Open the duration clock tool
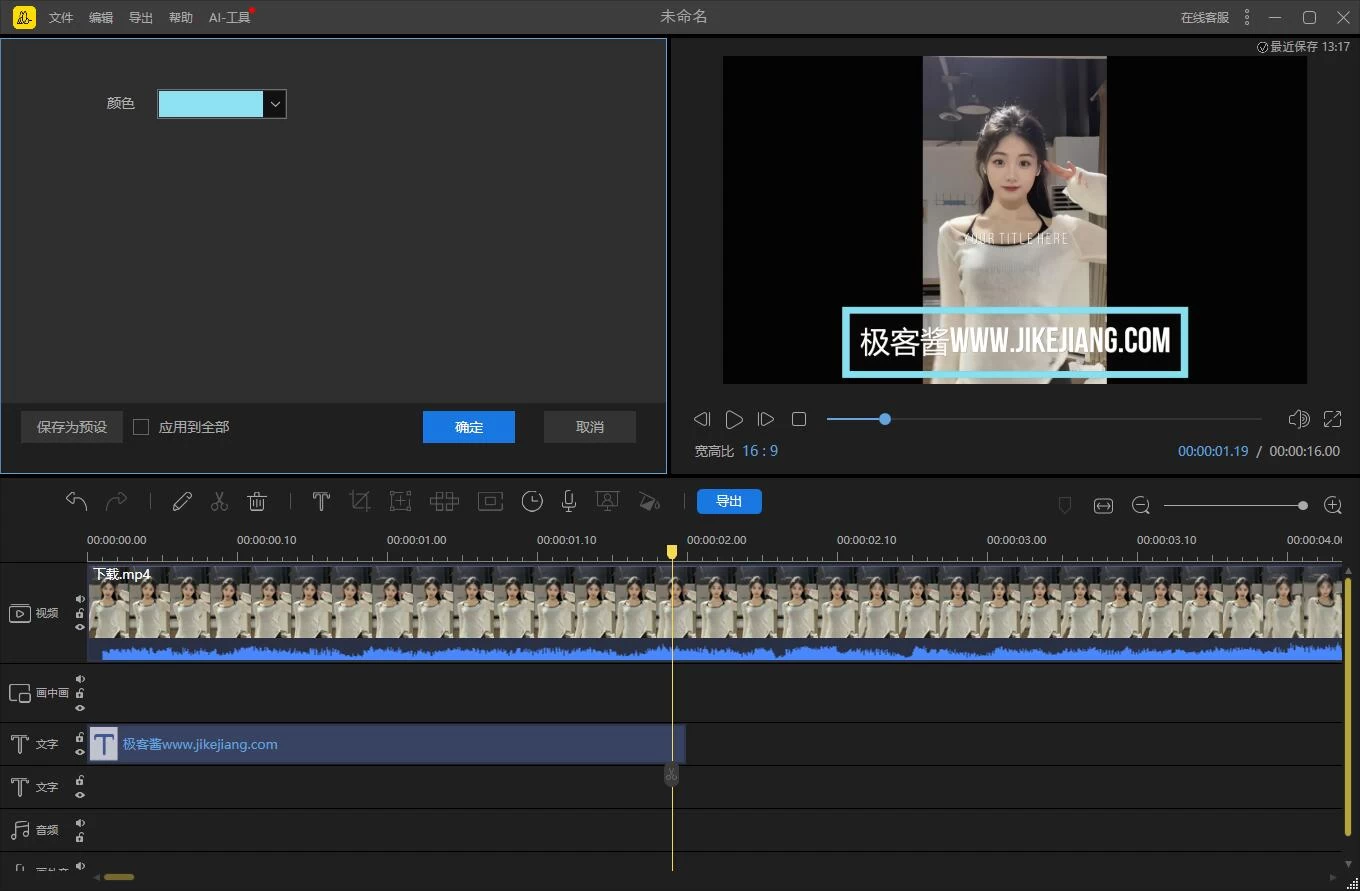This screenshot has height=891, width=1360. (532, 502)
